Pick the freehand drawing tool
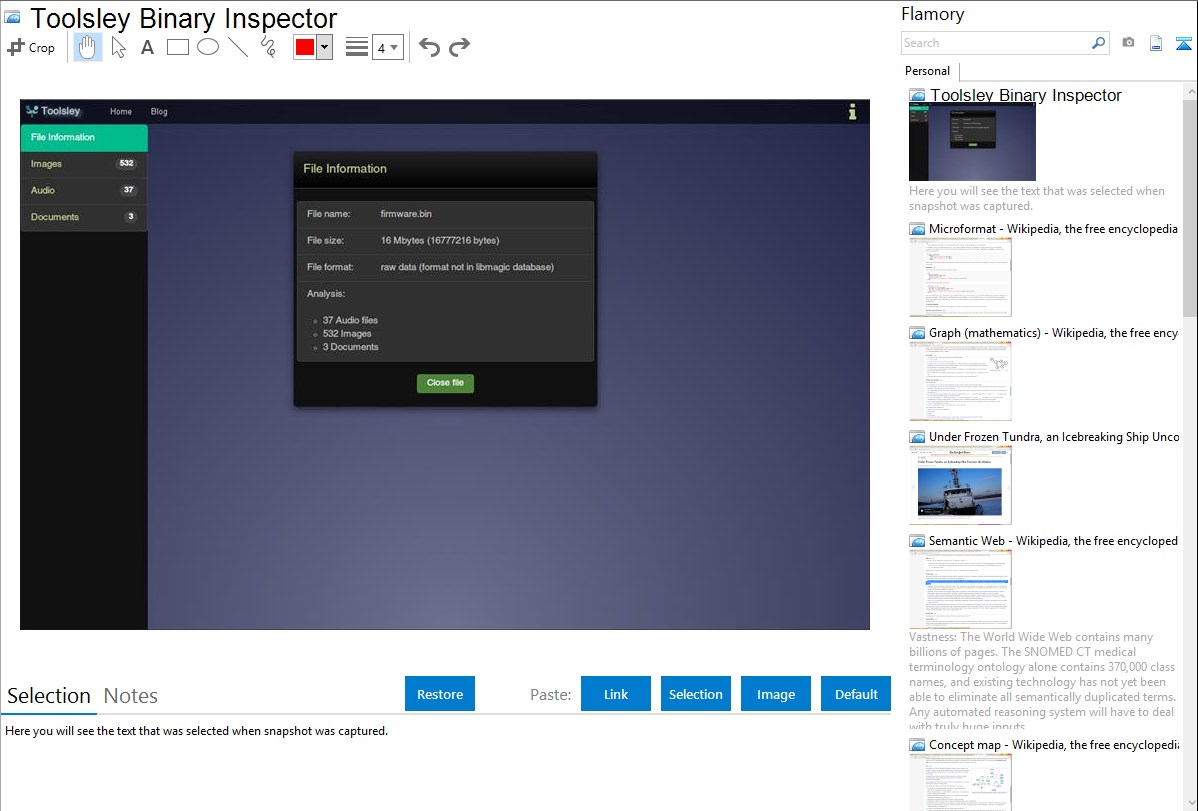1198x811 pixels. [x=268, y=47]
